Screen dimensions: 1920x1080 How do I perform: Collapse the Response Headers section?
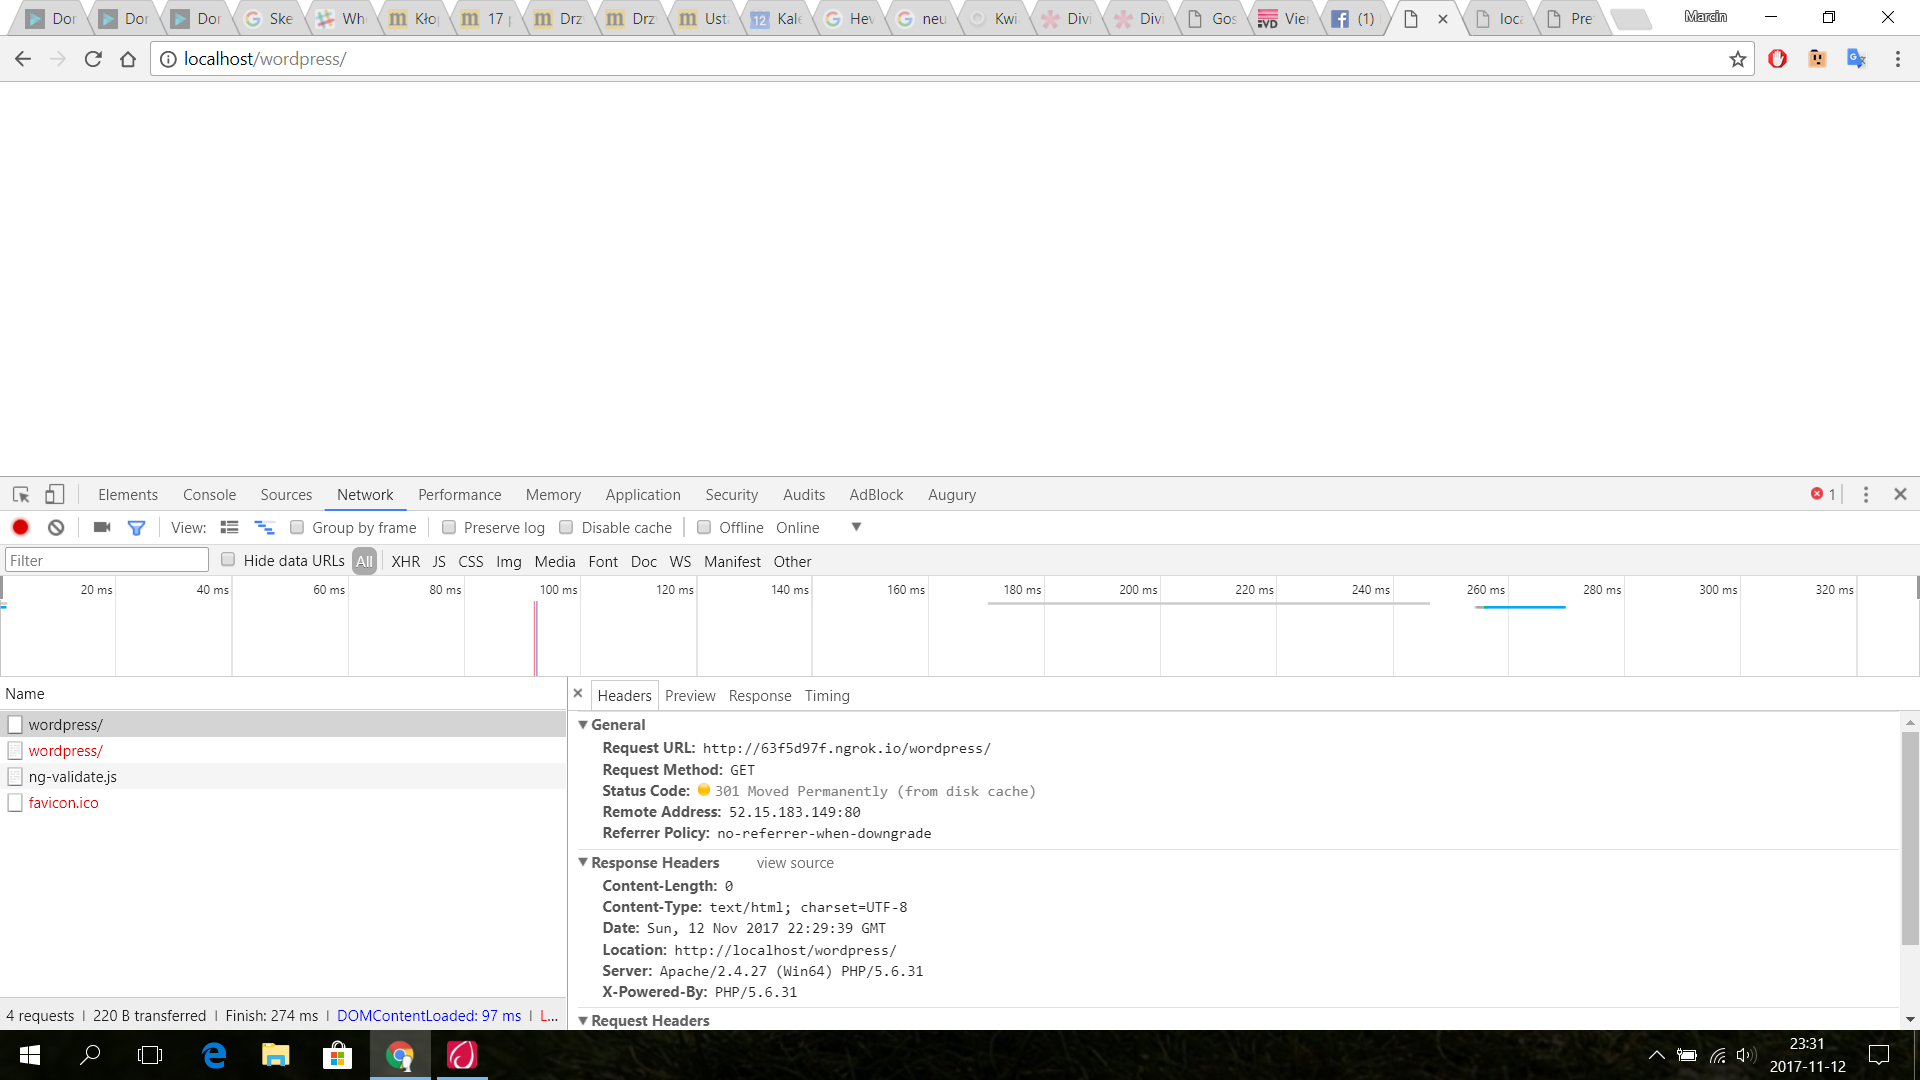point(583,862)
